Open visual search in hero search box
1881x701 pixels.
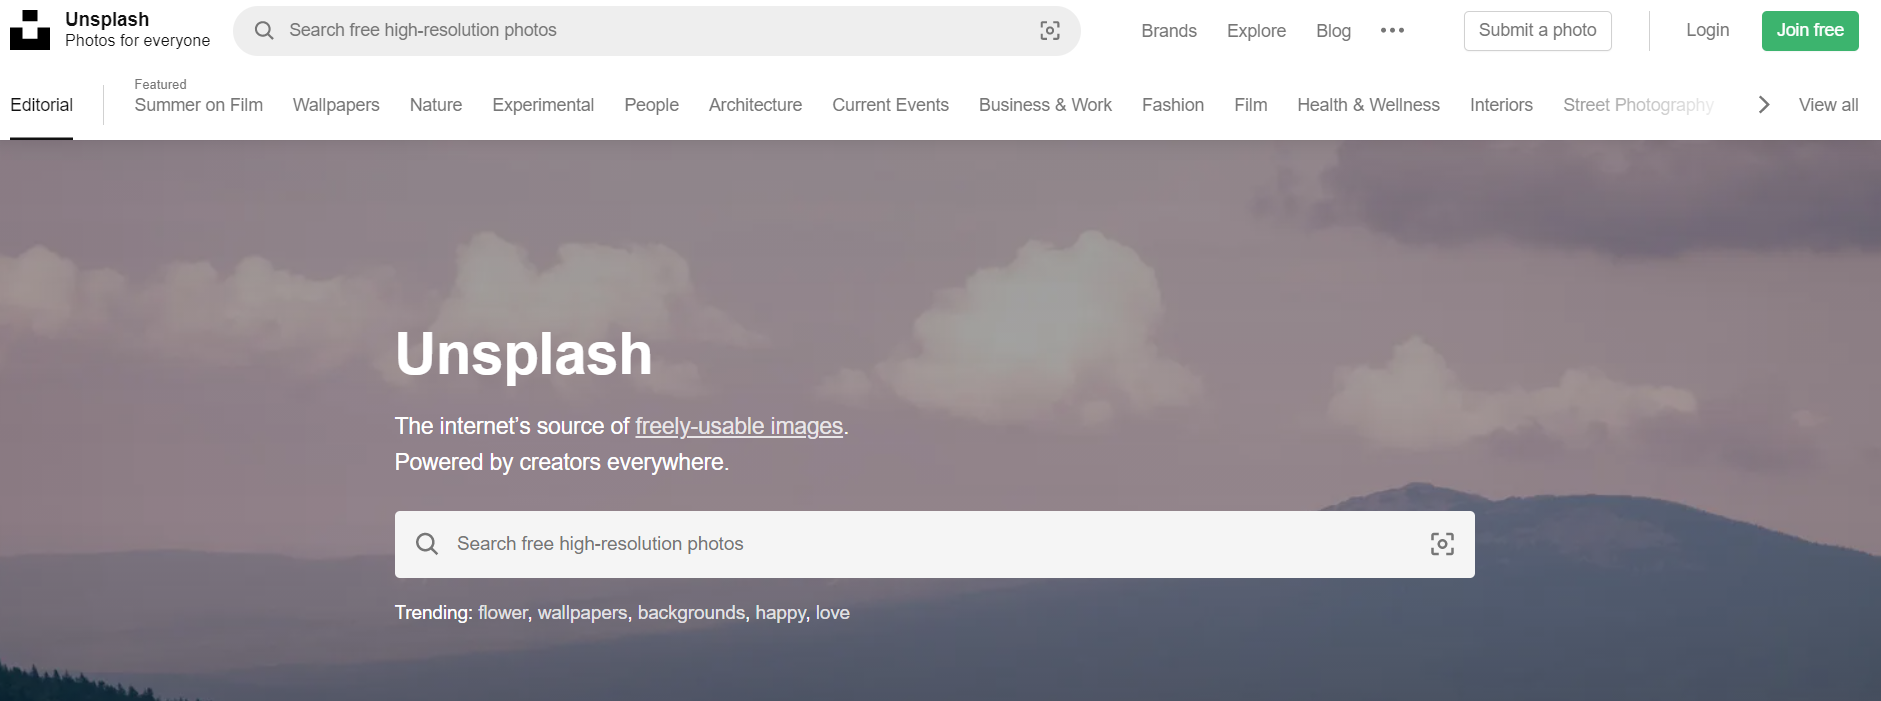1442,544
